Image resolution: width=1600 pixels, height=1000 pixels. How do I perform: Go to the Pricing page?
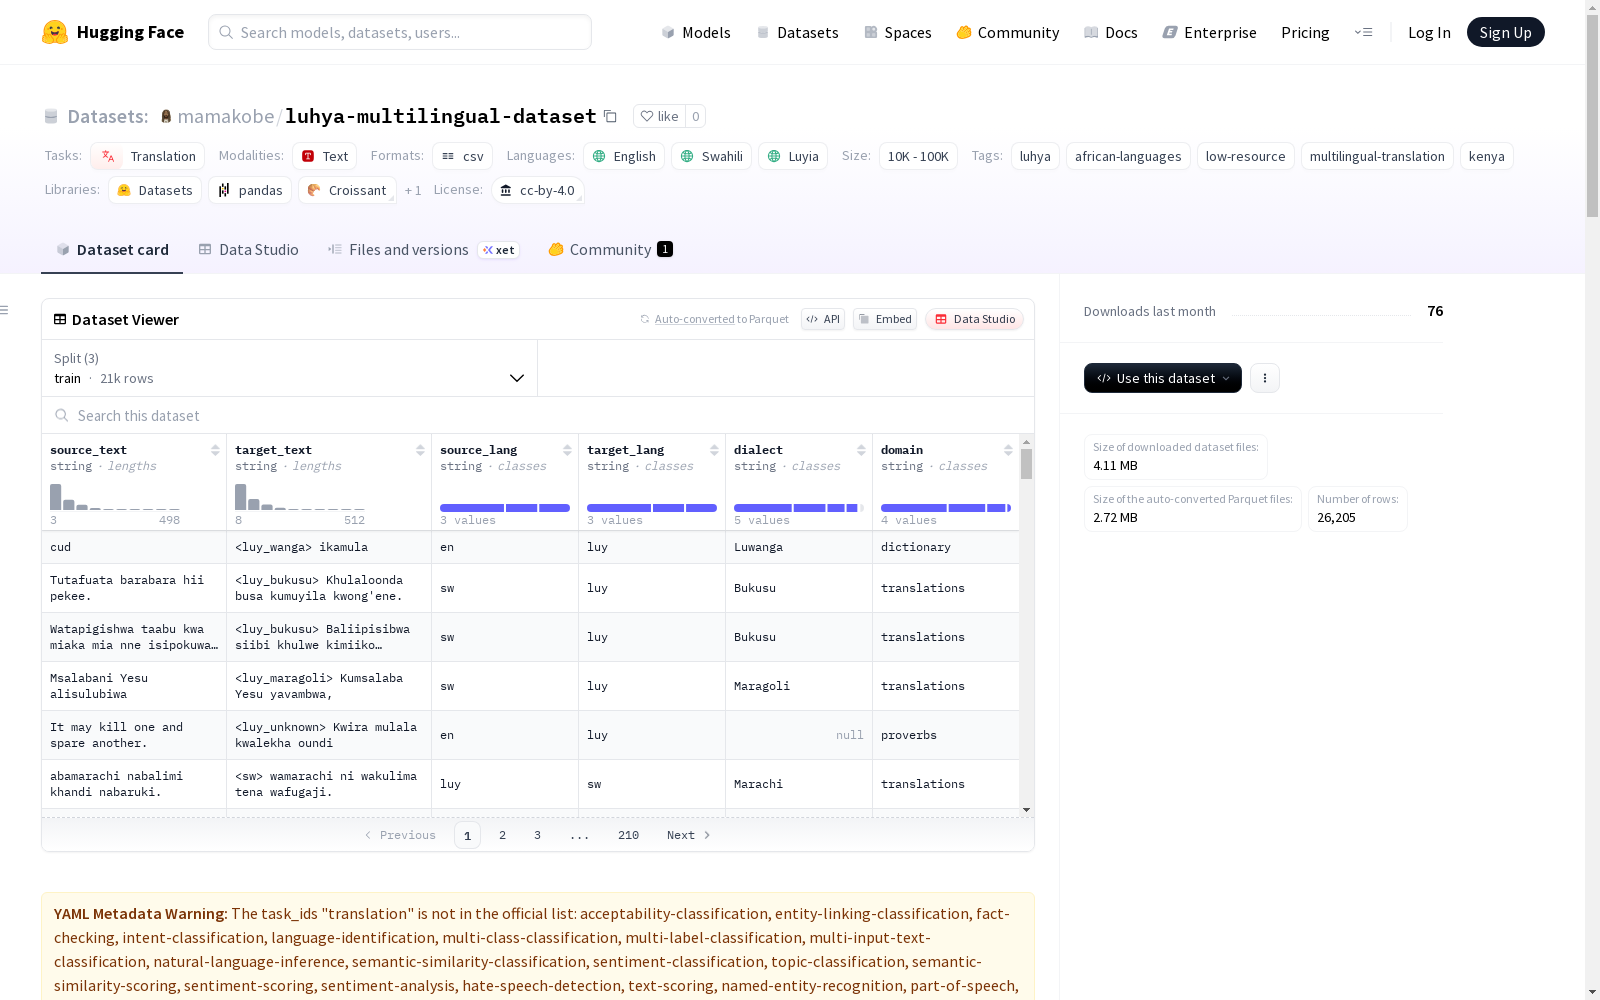(x=1305, y=32)
